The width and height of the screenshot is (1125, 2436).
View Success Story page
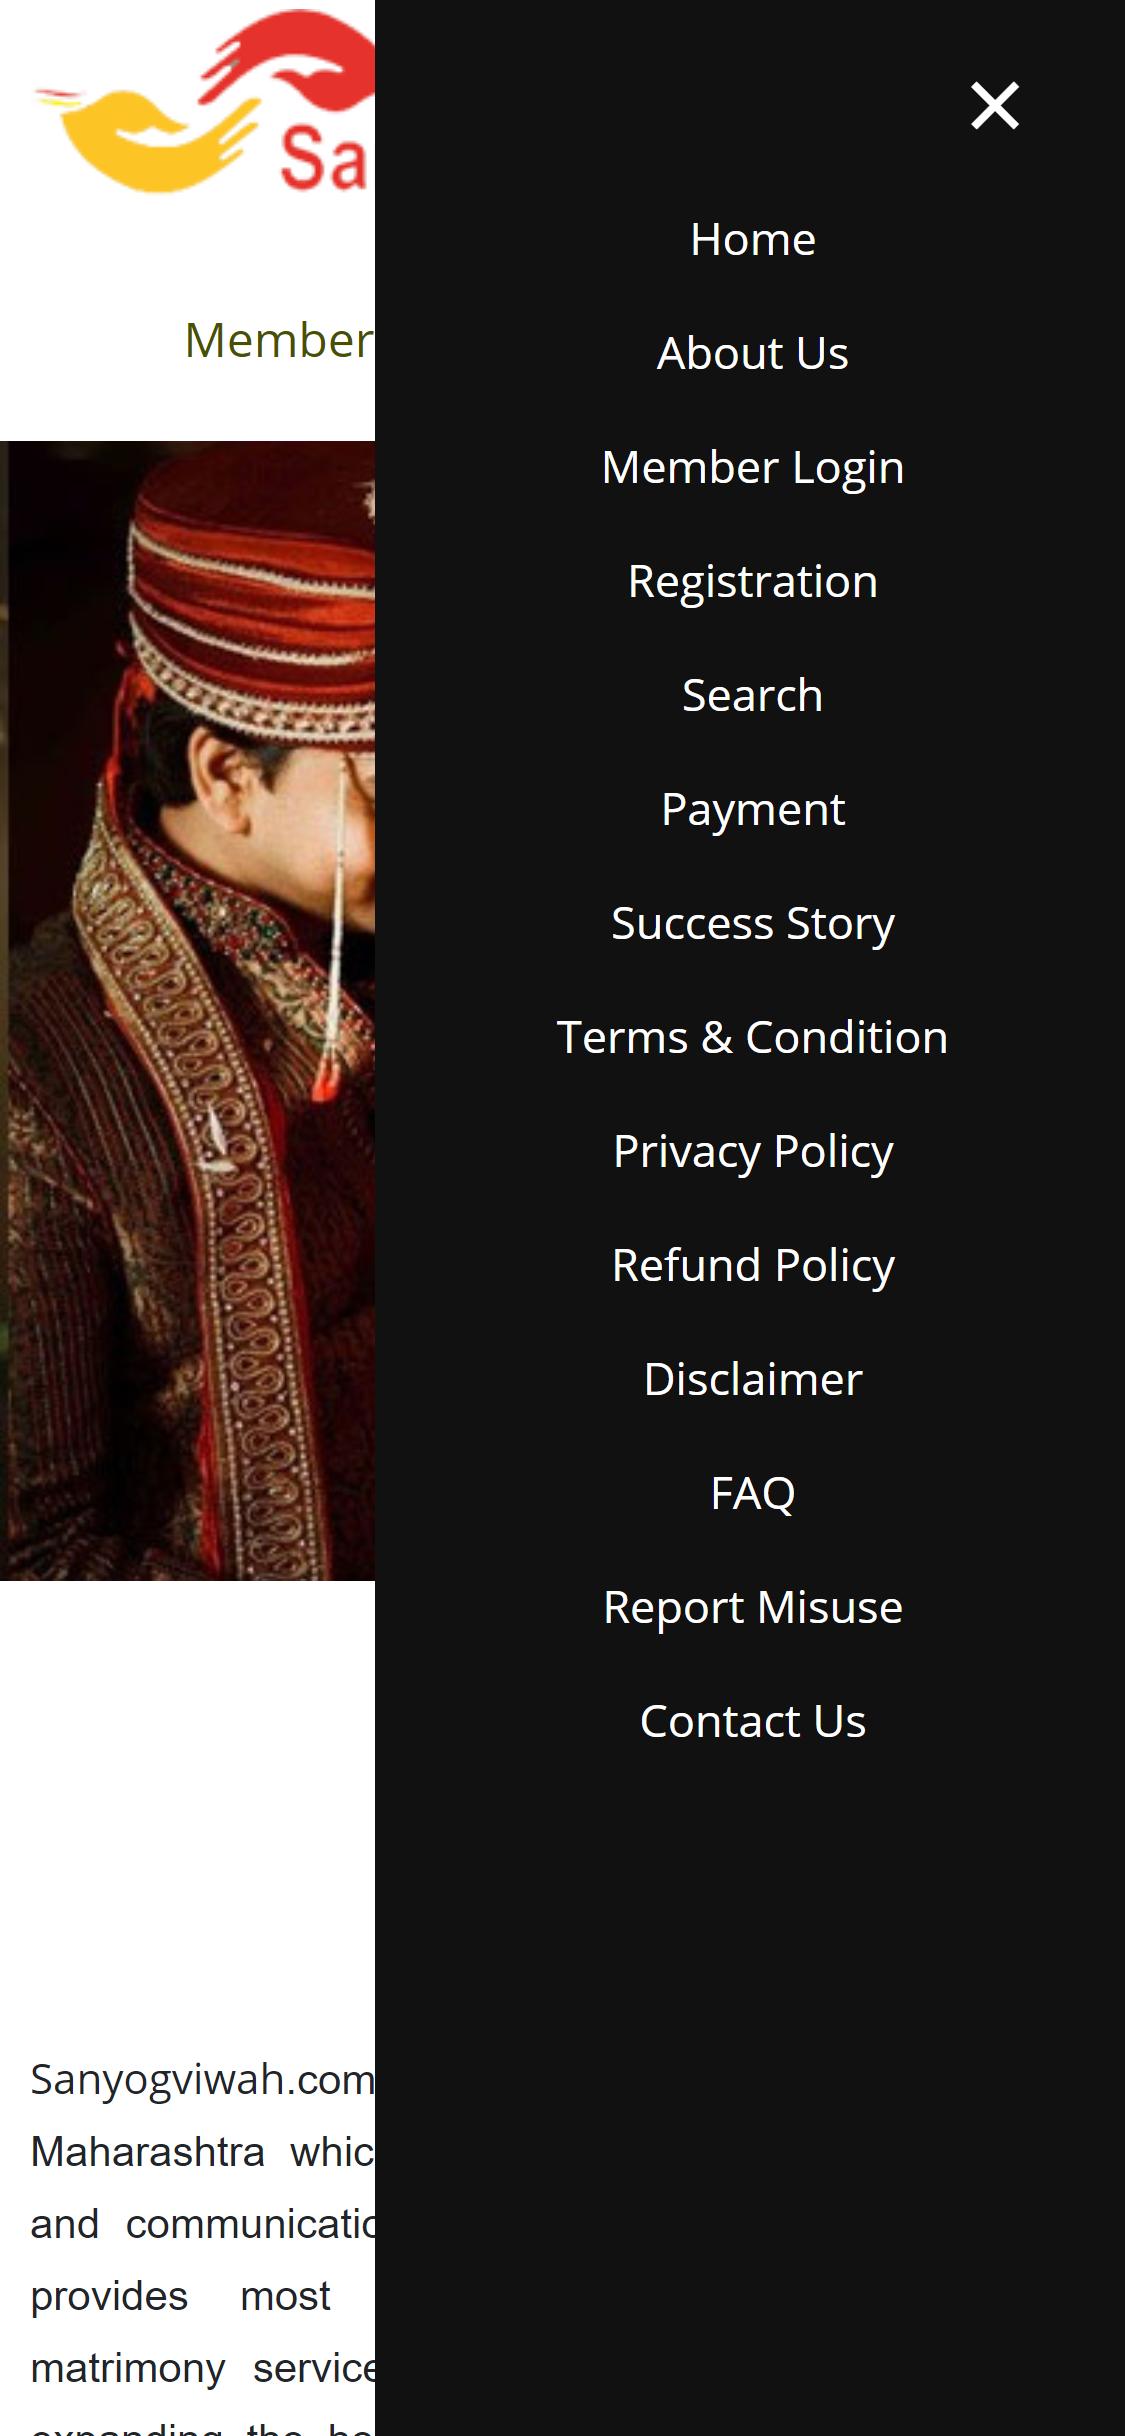[752, 924]
